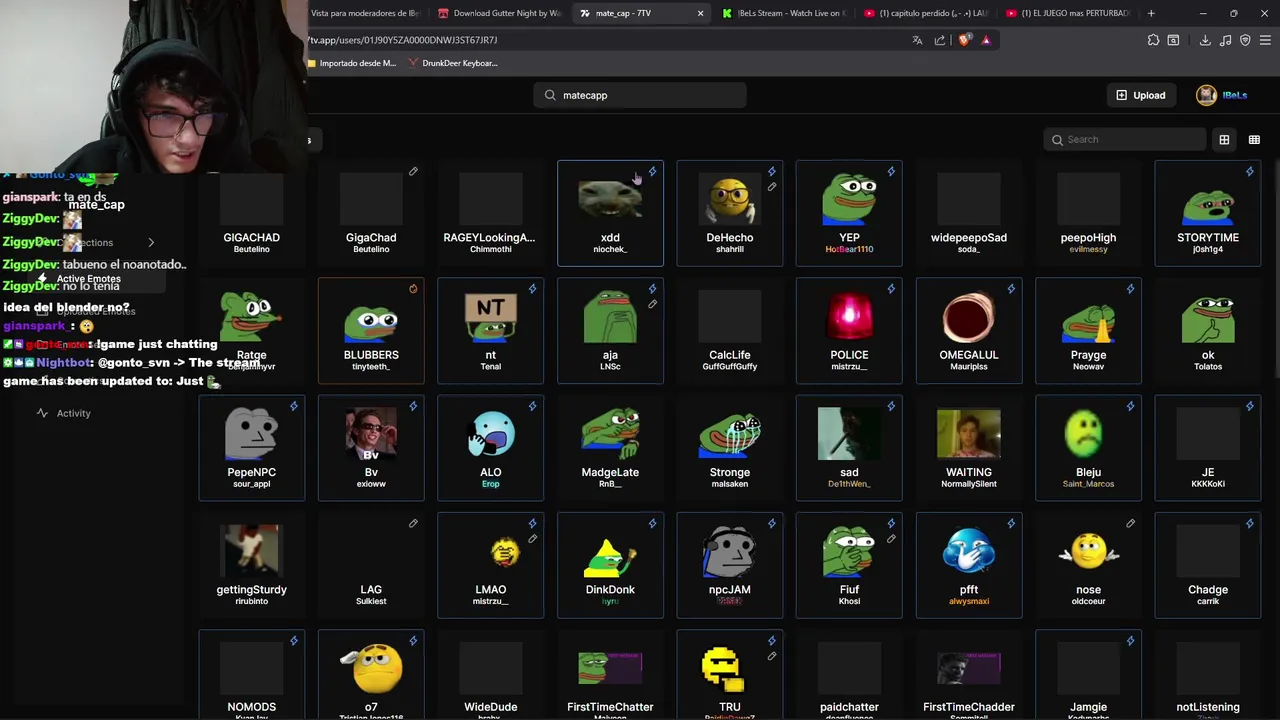Switch to the '(1) capitulo perdido' YouTube tab
The height and width of the screenshot is (720, 1280).
[x=925, y=13]
